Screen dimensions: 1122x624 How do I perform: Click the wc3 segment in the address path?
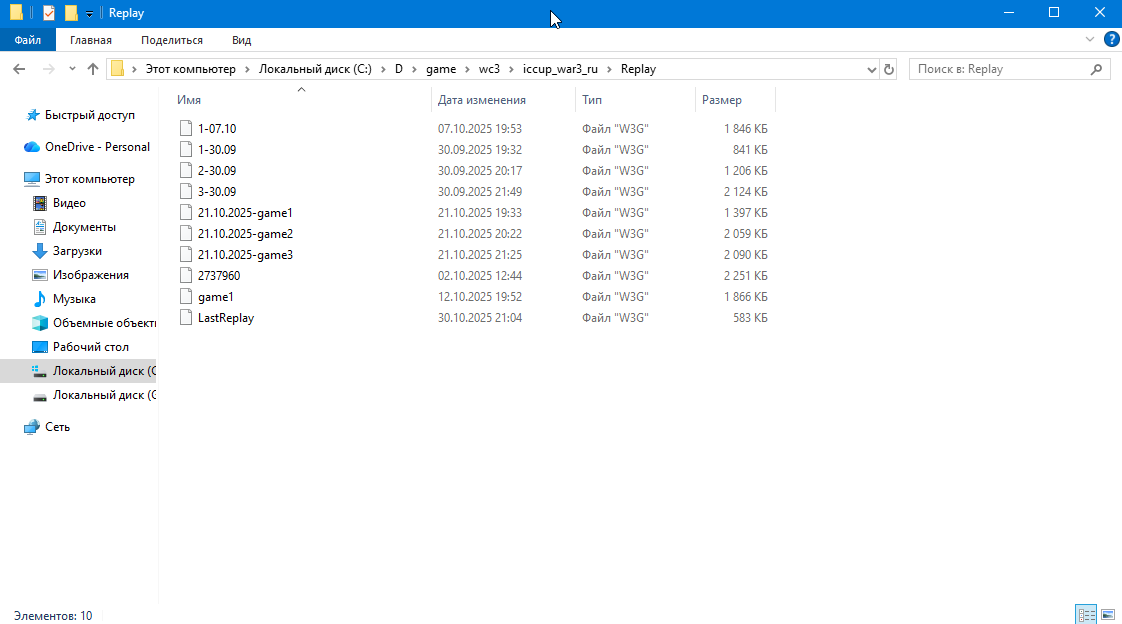tap(489, 69)
